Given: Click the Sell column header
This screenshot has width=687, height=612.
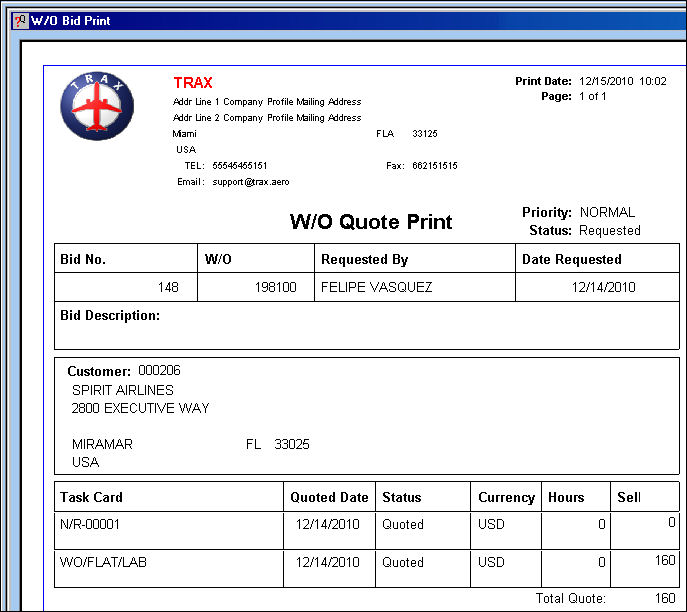Looking at the screenshot, I should tap(629, 497).
